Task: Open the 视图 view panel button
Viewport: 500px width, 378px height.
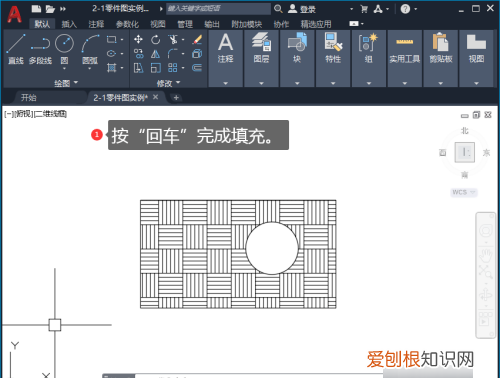Action: (x=476, y=59)
